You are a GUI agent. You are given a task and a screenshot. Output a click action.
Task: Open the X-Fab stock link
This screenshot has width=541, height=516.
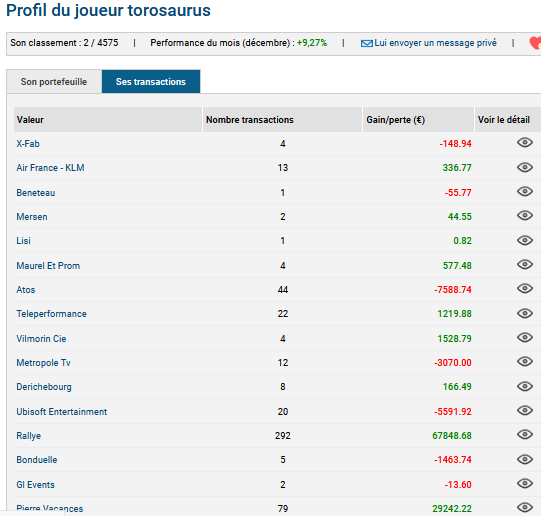coord(28,144)
